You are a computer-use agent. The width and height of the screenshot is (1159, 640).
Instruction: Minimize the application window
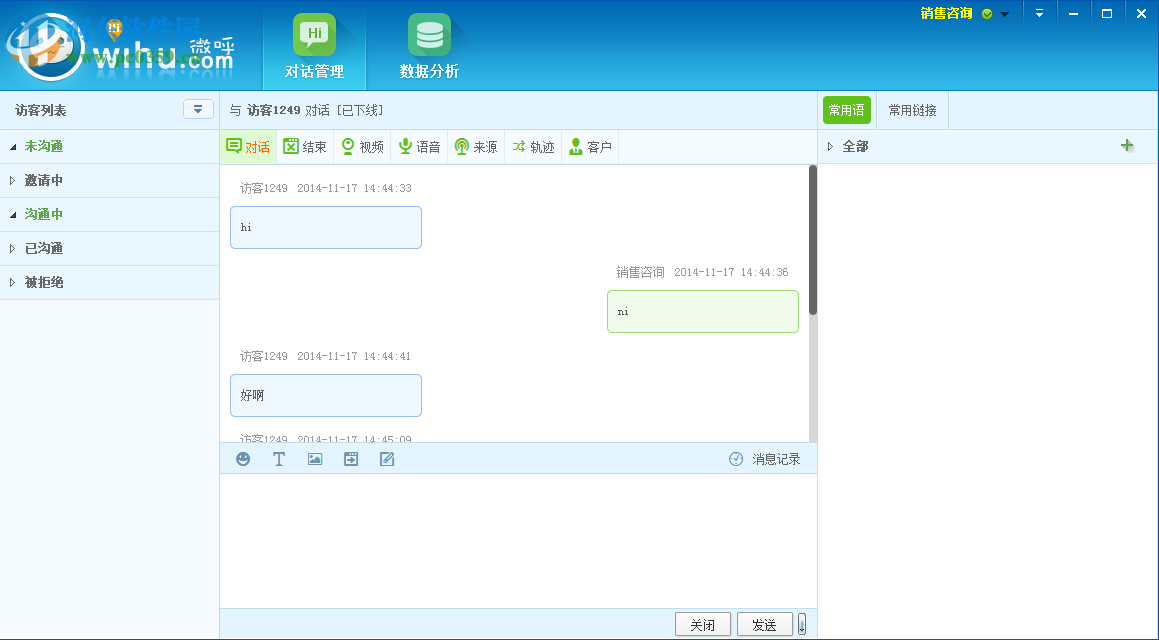tap(1073, 13)
